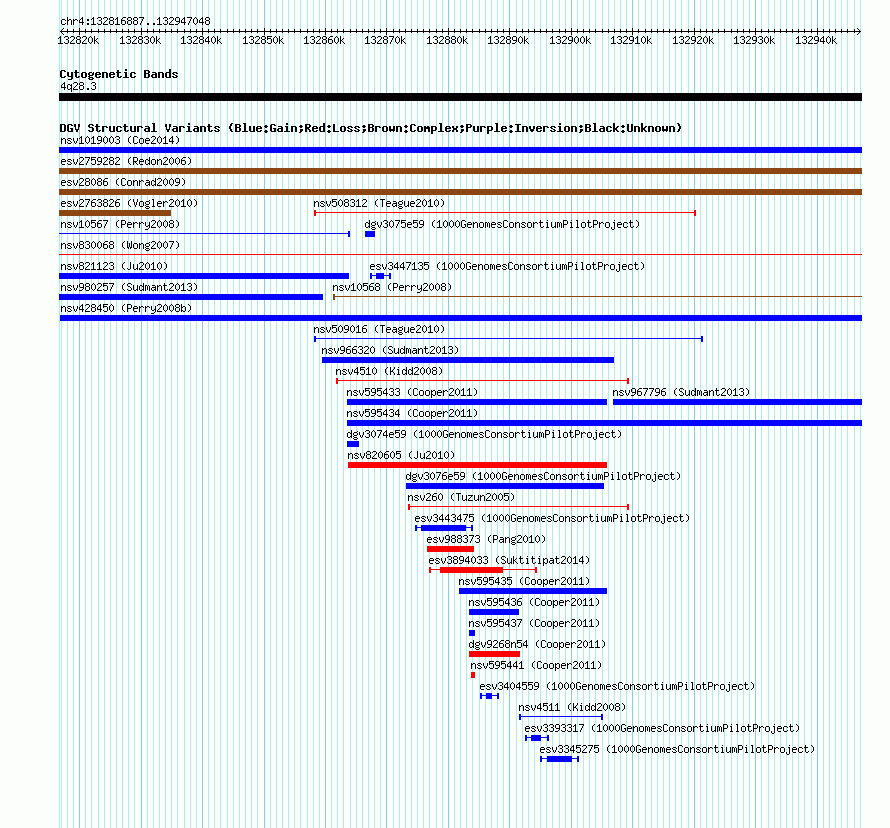This screenshot has height=828, width=890.
Task: Select the dgv3075e59 variant blue block
Action: tap(370, 234)
